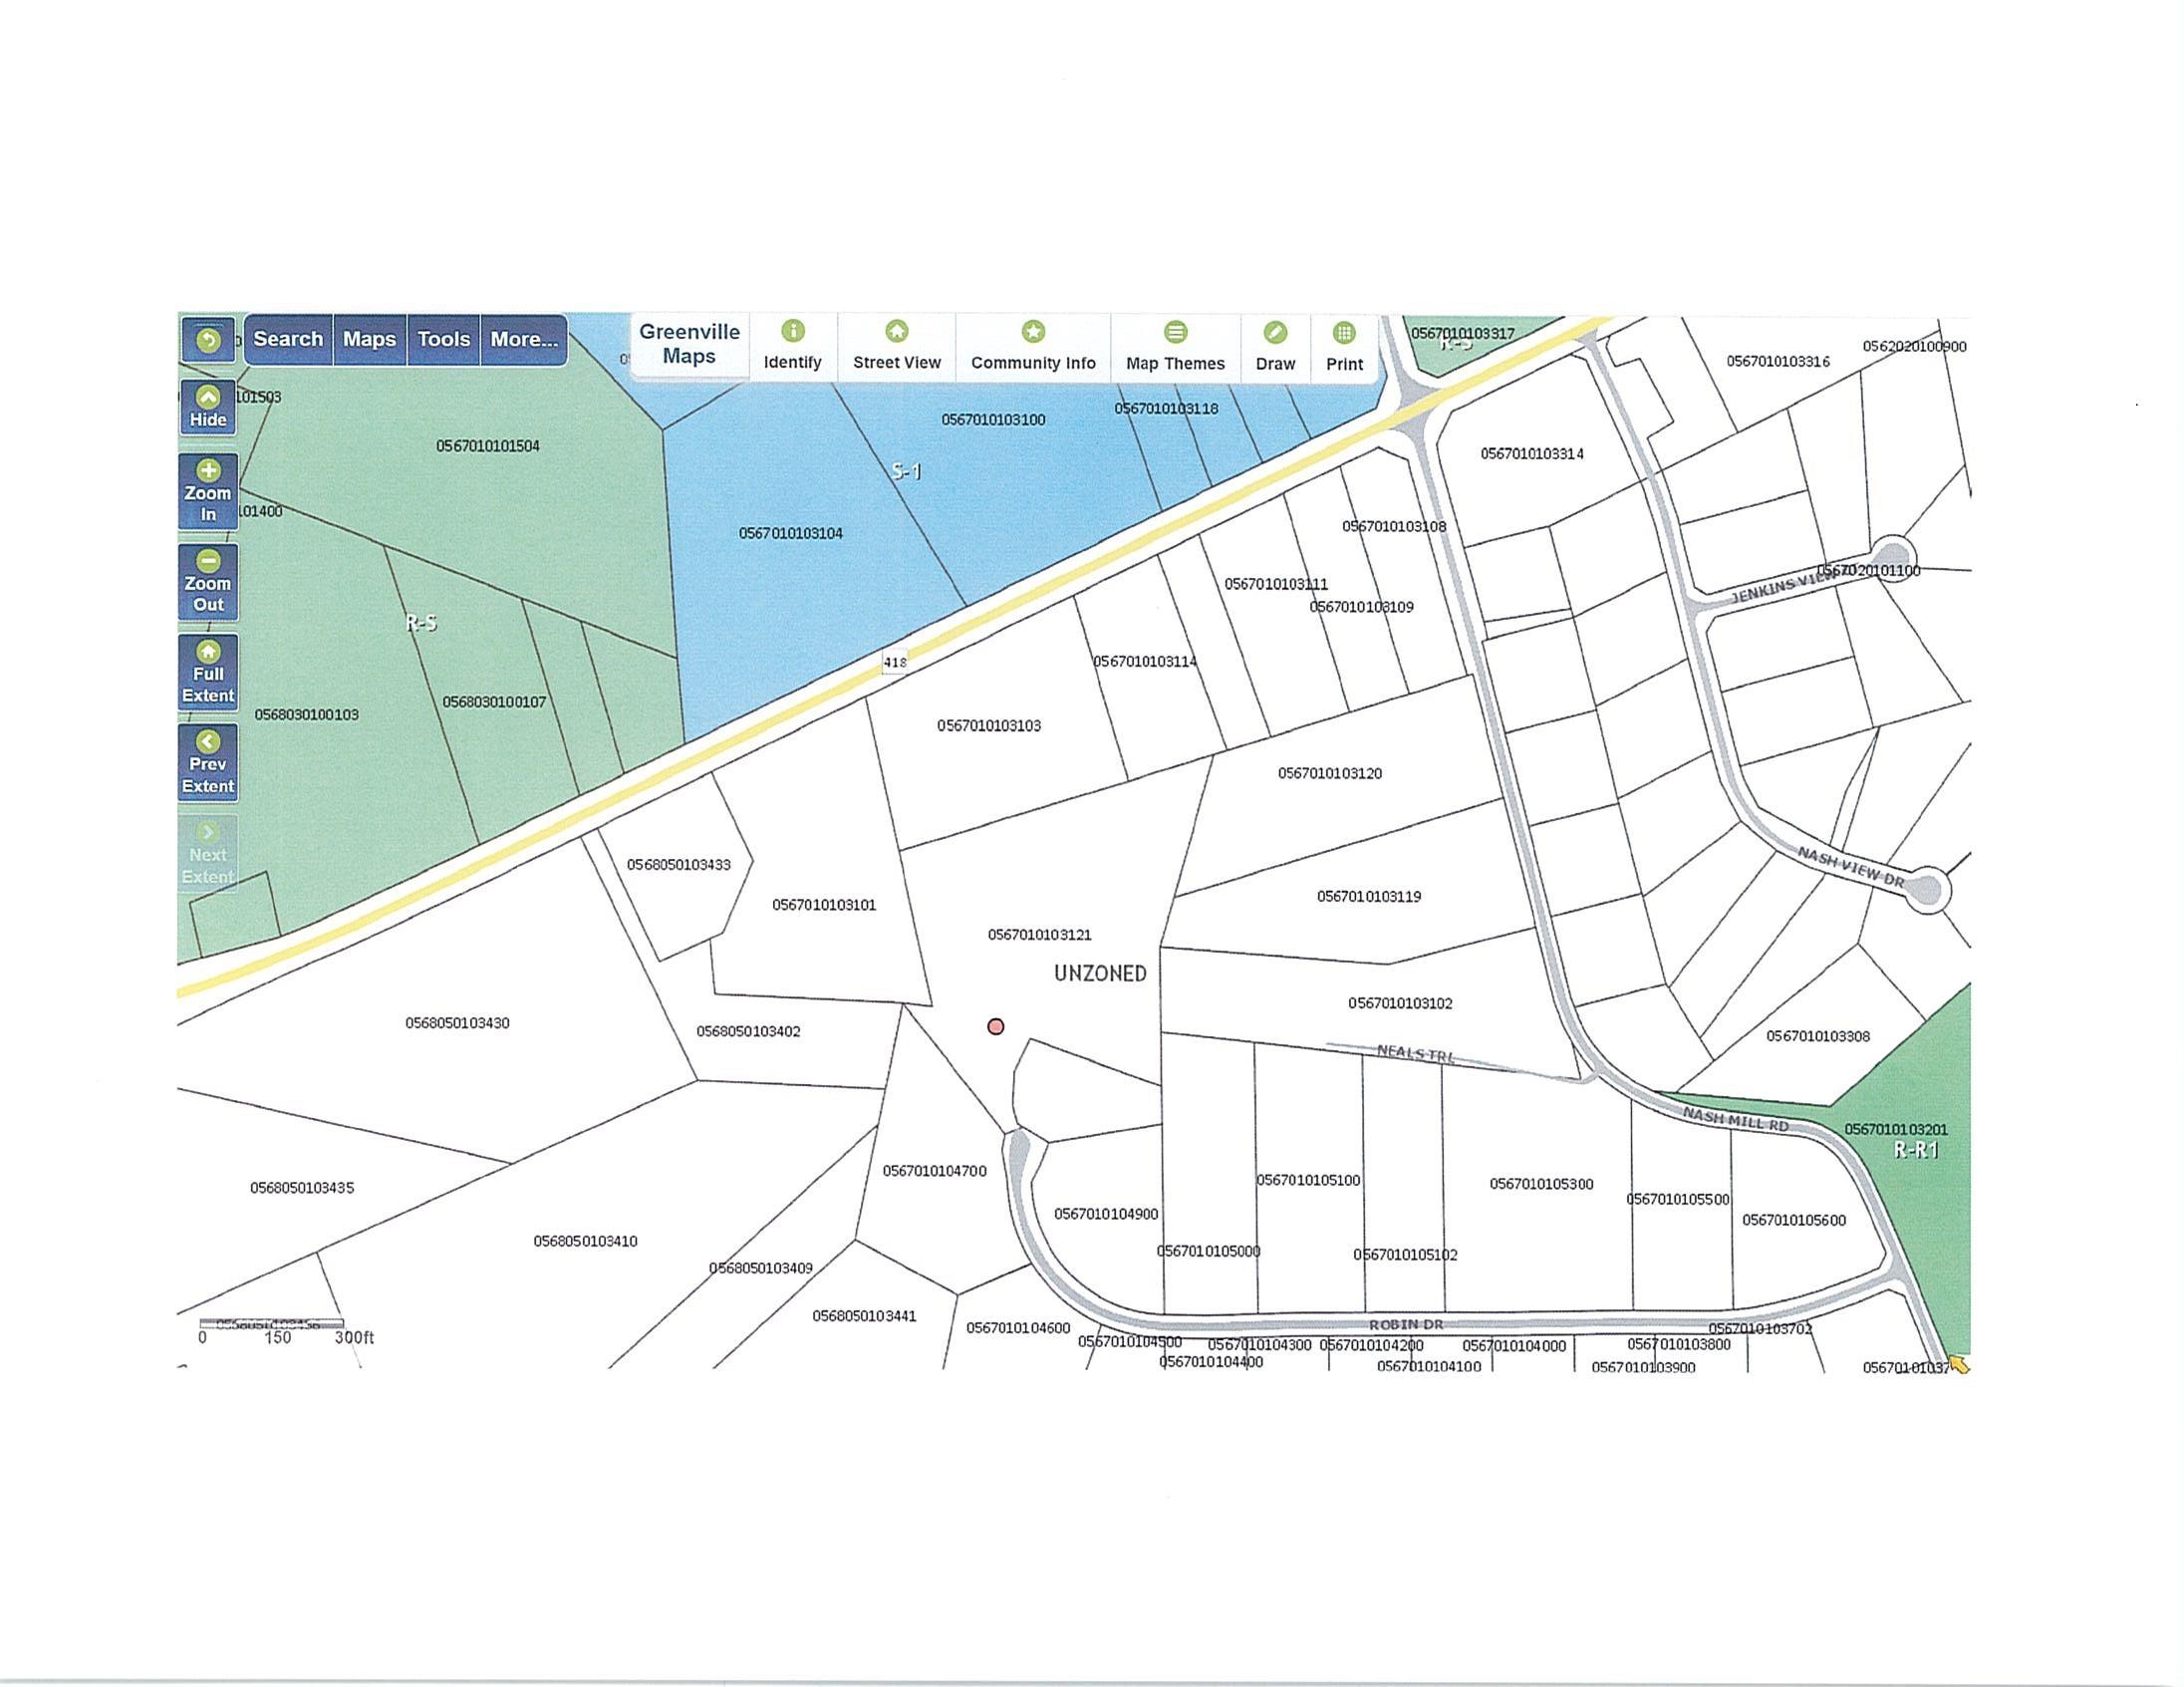Click the Zoom In button

pyautogui.click(x=208, y=492)
